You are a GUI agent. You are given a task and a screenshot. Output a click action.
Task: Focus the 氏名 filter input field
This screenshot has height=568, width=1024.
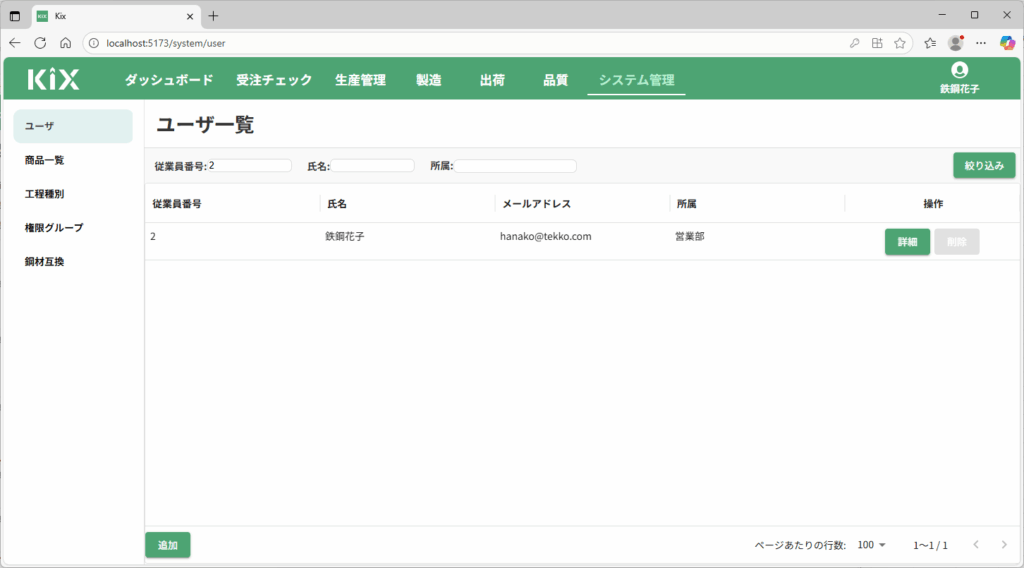(x=373, y=166)
